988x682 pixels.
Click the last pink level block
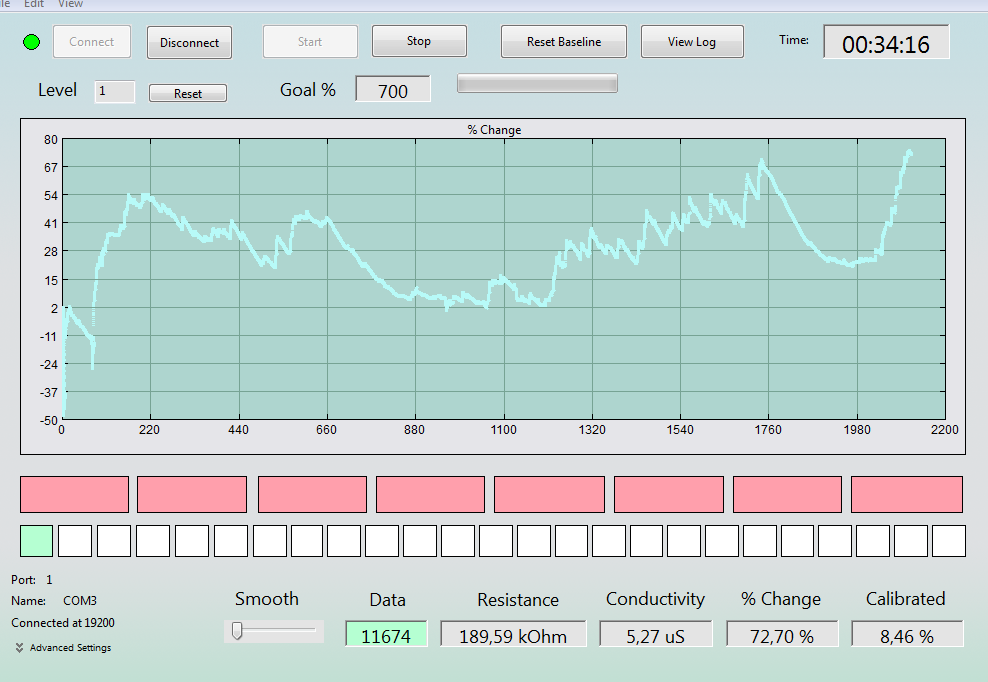pos(907,494)
